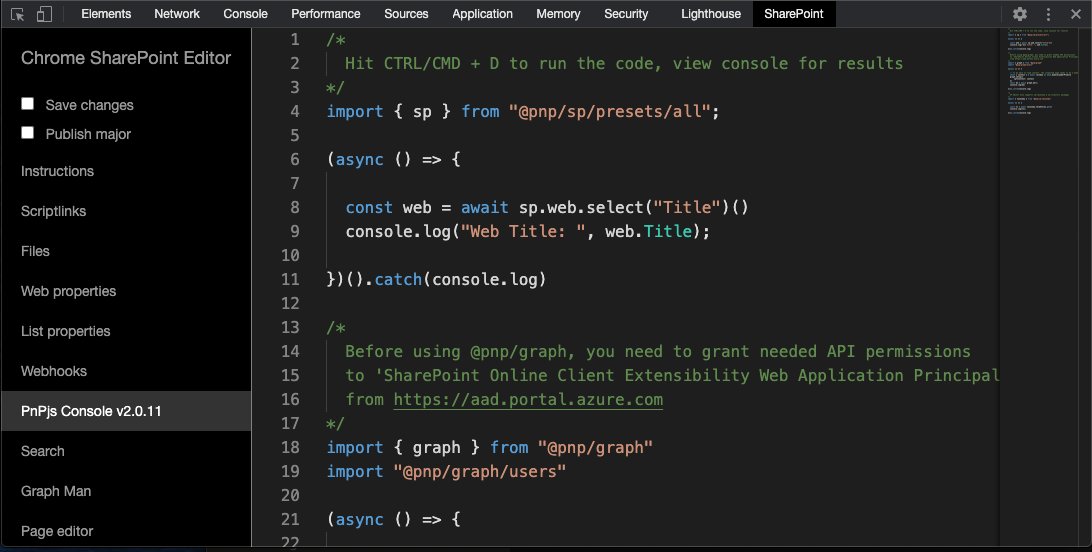The width and height of the screenshot is (1092, 552).
Task: Close the DevTools panel
Action: 1075,14
